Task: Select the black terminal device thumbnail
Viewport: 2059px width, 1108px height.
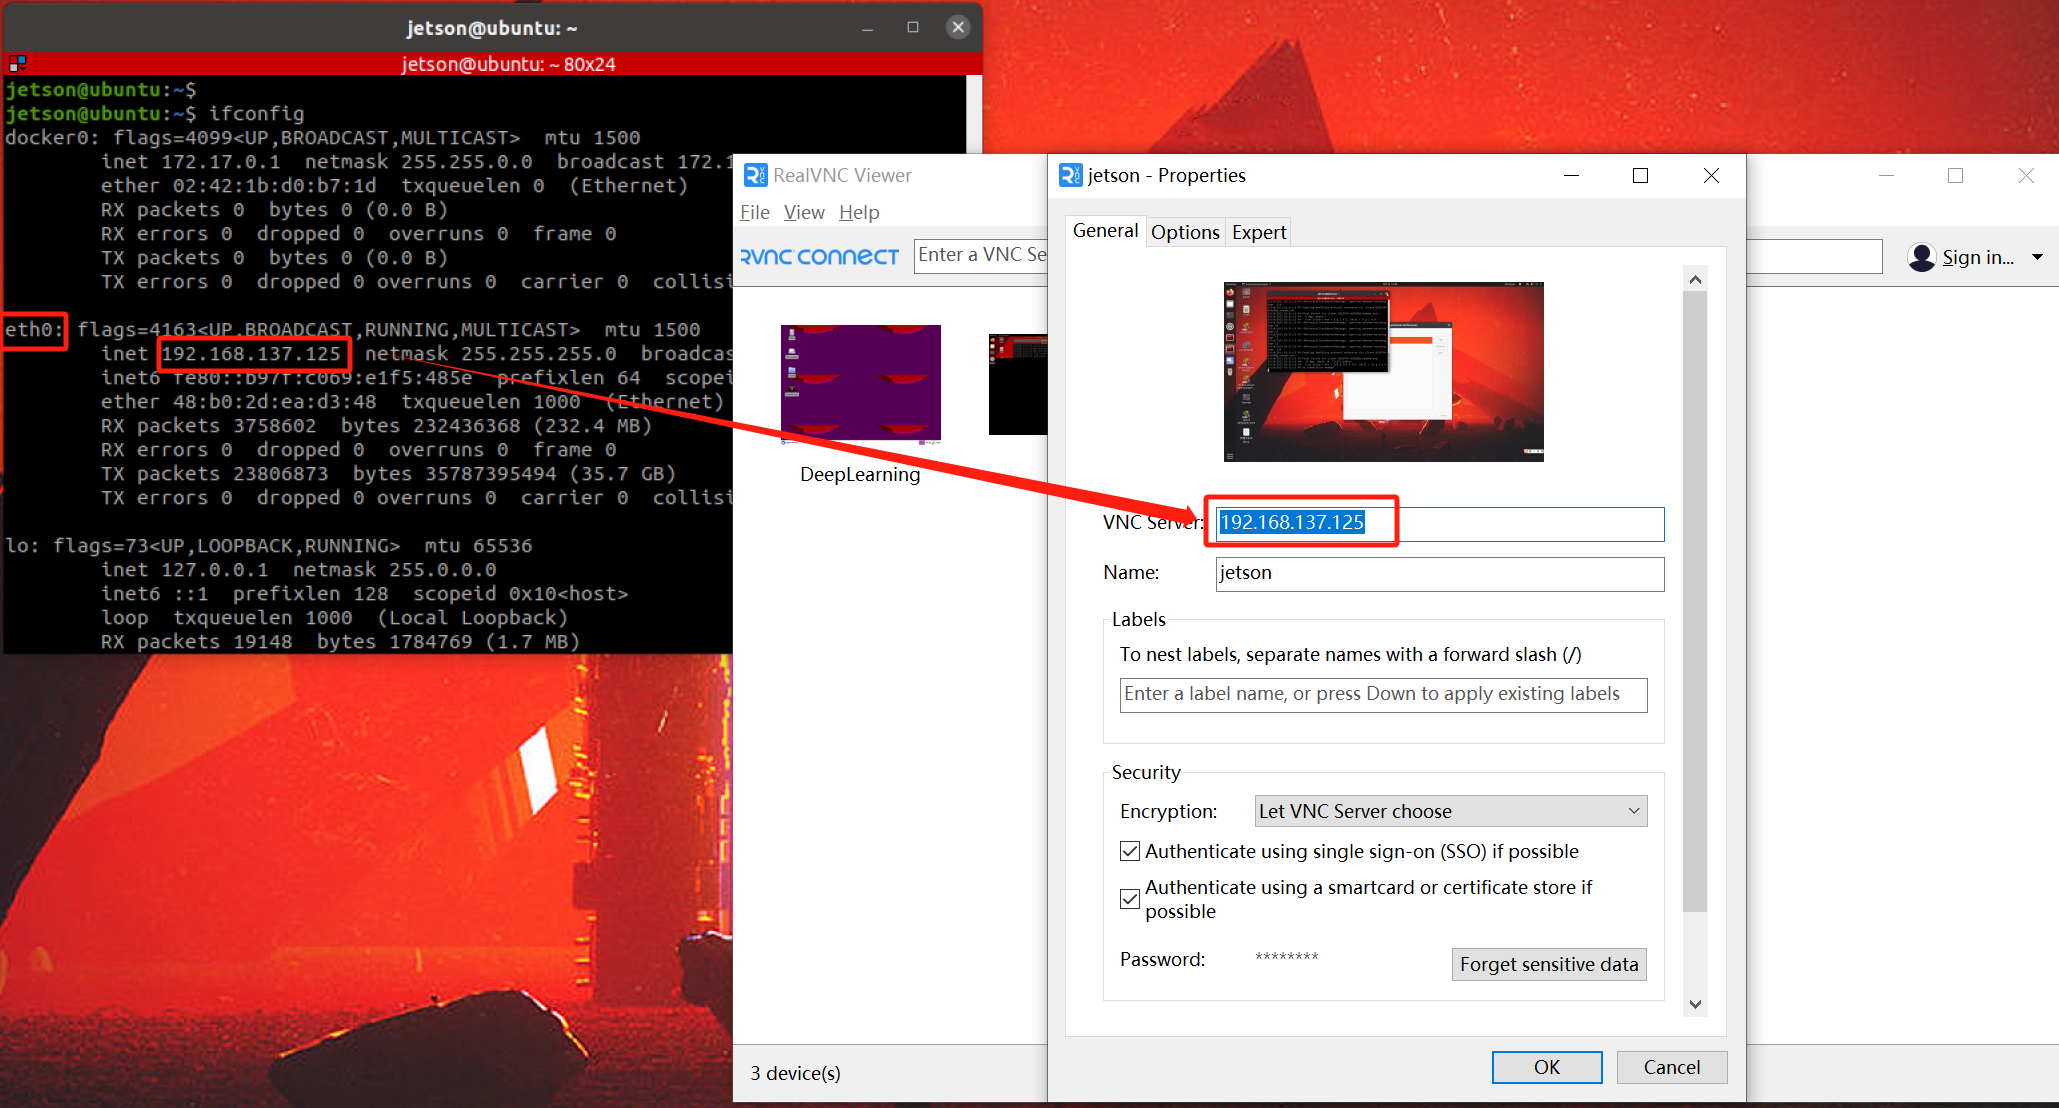Action: tap(1018, 384)
